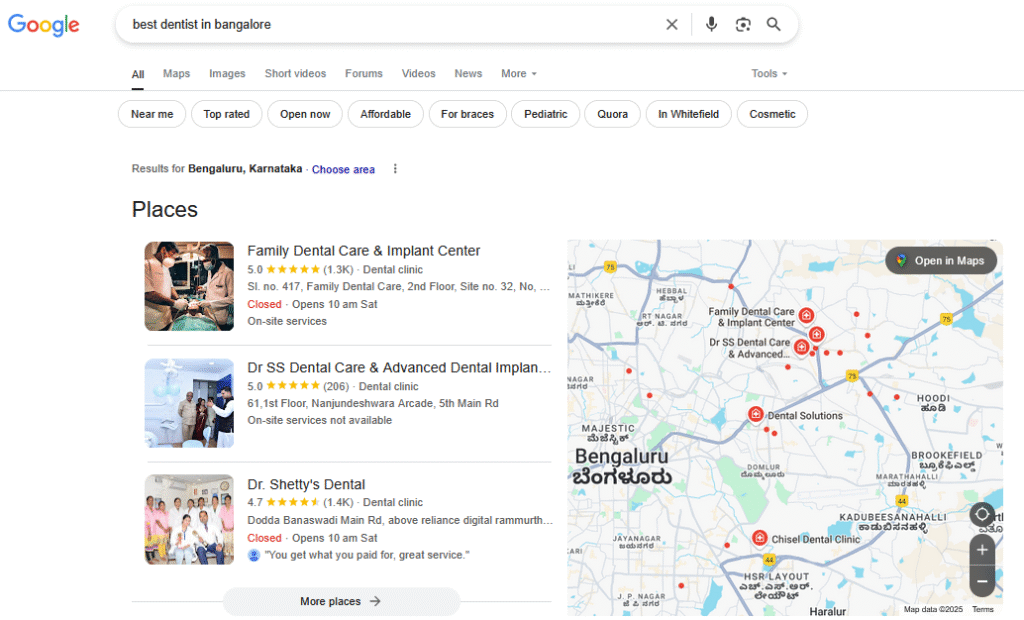Apply the In Whitefield filter chip
Screen dimensions: 1024x620
(688, 114)
